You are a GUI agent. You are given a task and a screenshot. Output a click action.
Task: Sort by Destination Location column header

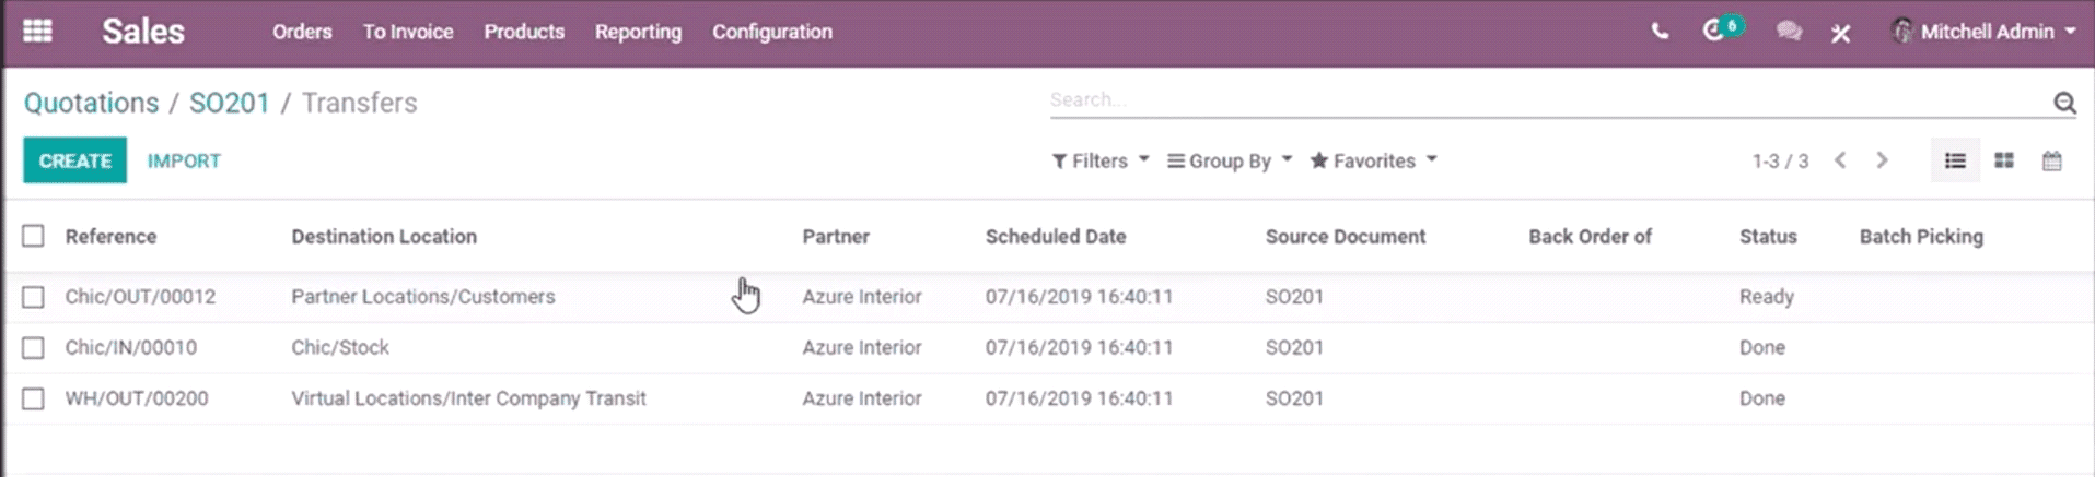(384, 237)
